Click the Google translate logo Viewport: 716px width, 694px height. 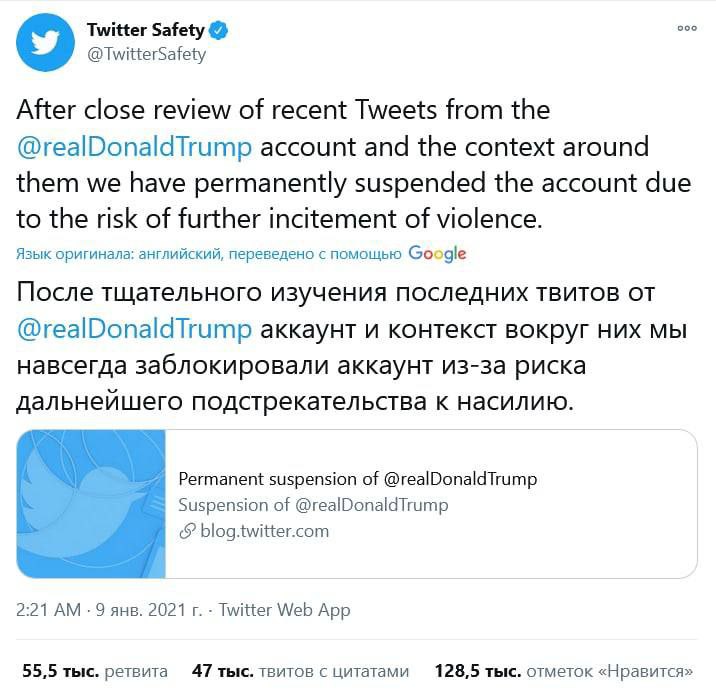pyautogui.click(x=438, y=254)
